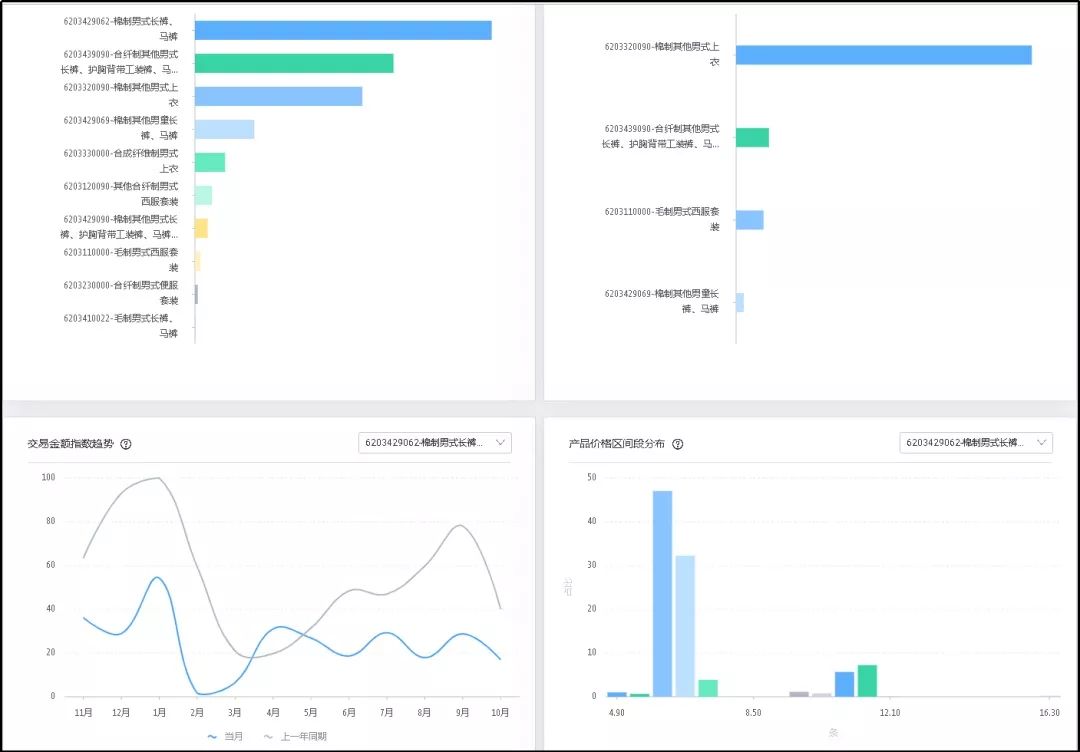
Task: Click the 交易金额指数趋势 panel title
Action: click(71, 444)
